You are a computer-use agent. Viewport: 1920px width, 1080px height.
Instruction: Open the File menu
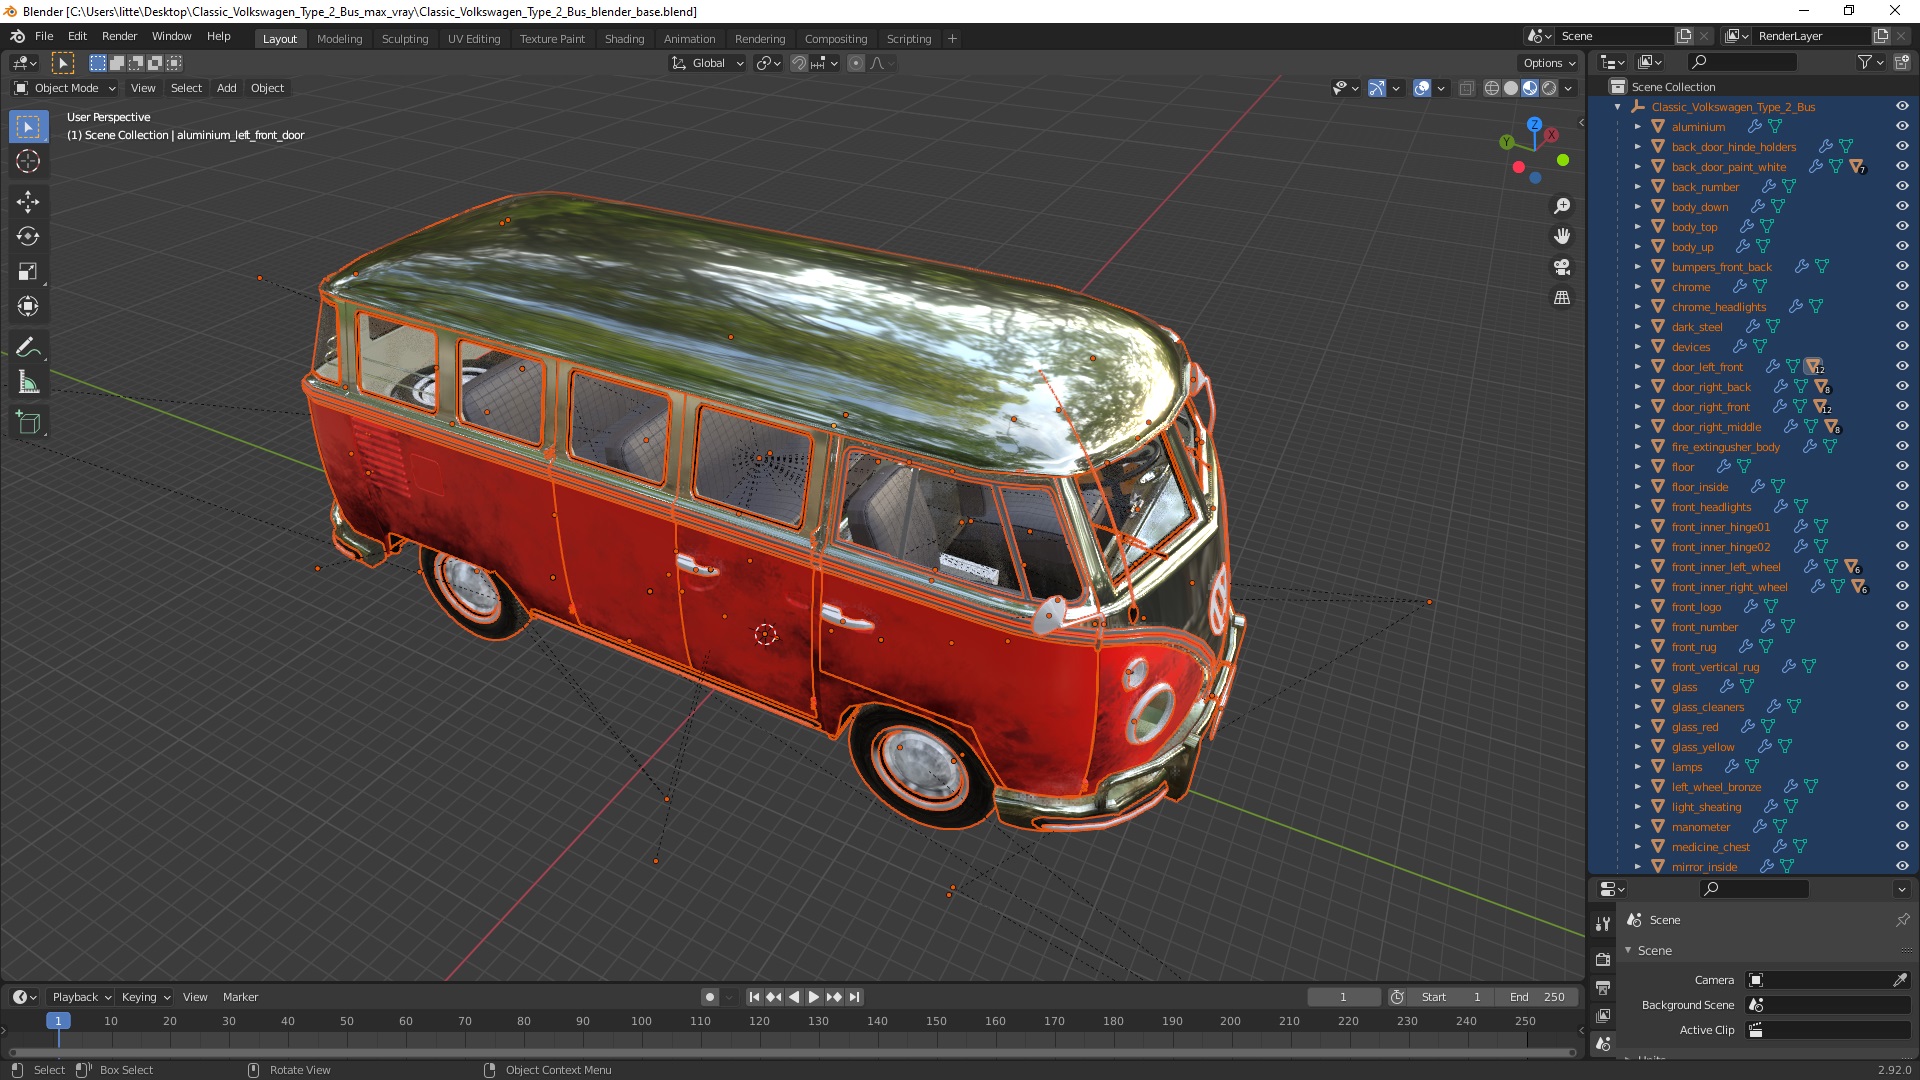pos(44,36)
